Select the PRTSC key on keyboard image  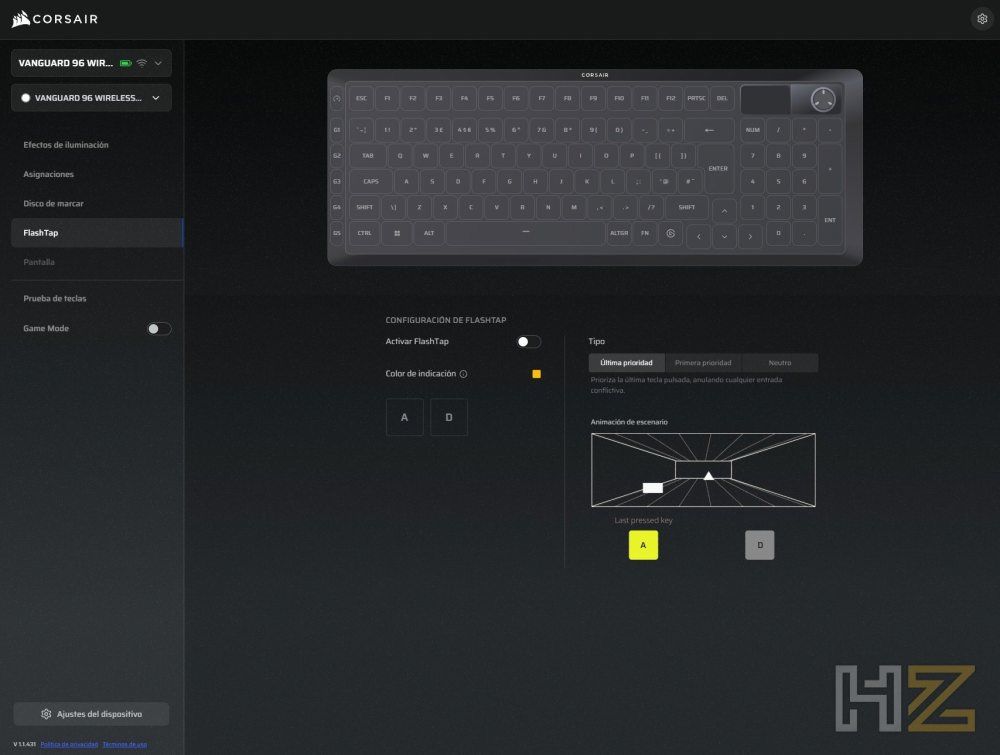[x=696, y=99]
